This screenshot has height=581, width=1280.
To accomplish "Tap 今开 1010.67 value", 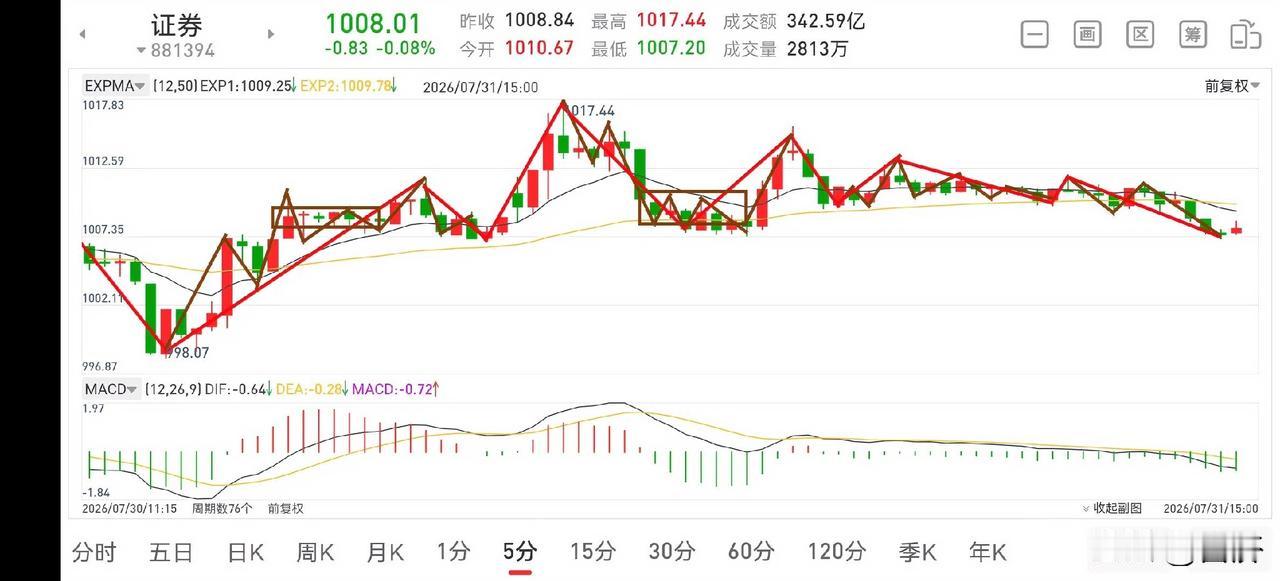I will 516,48.
